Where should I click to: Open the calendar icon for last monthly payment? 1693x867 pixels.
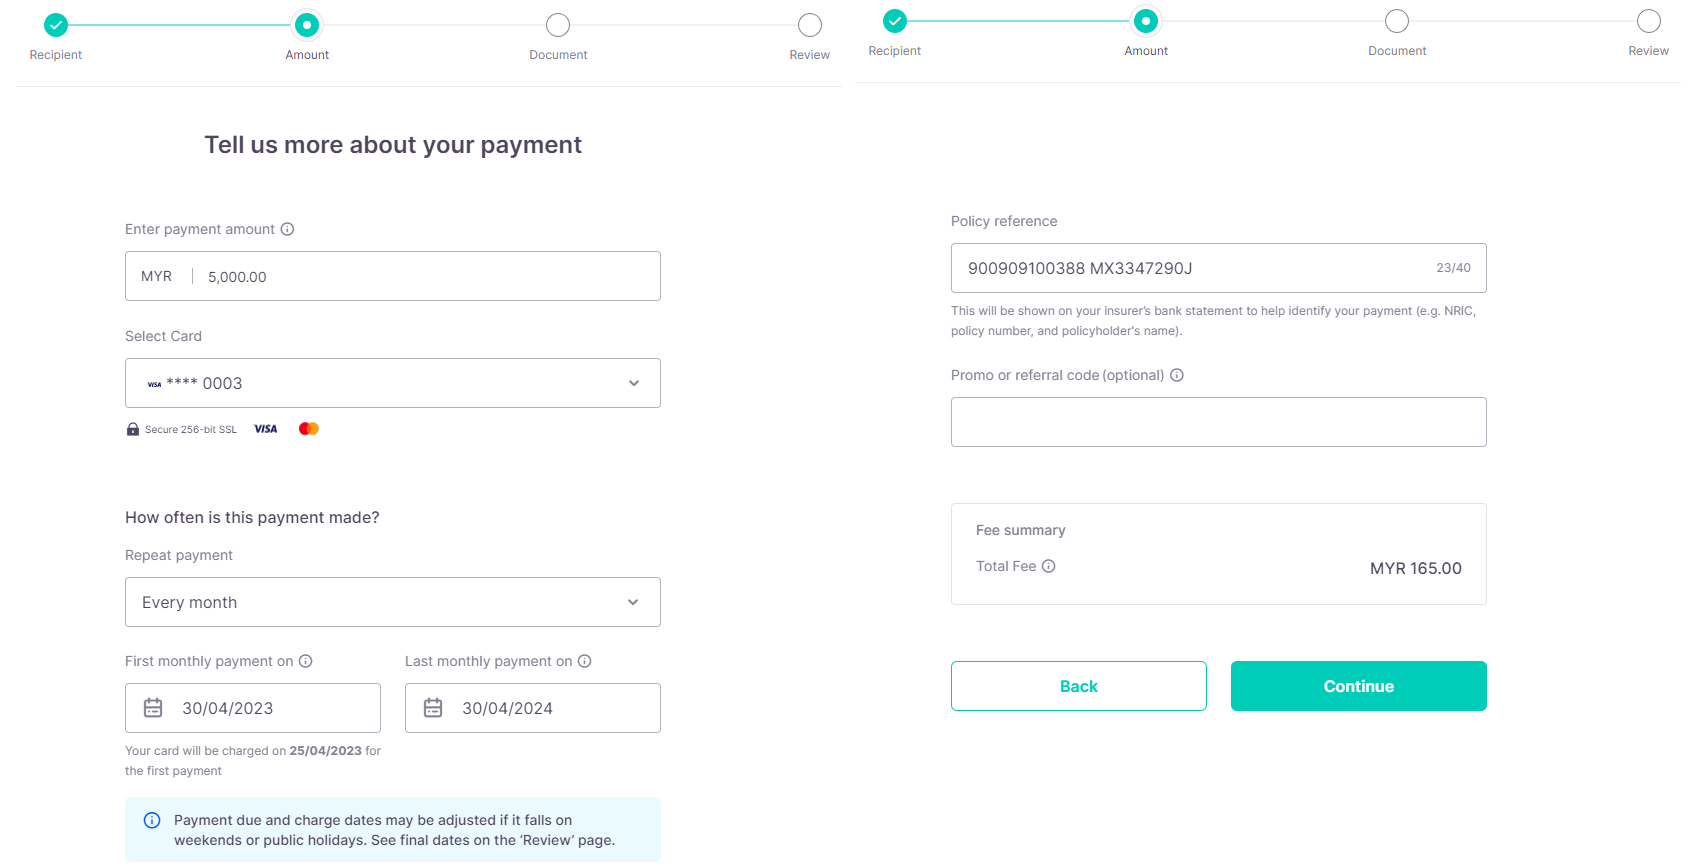(x=433, y=707)
